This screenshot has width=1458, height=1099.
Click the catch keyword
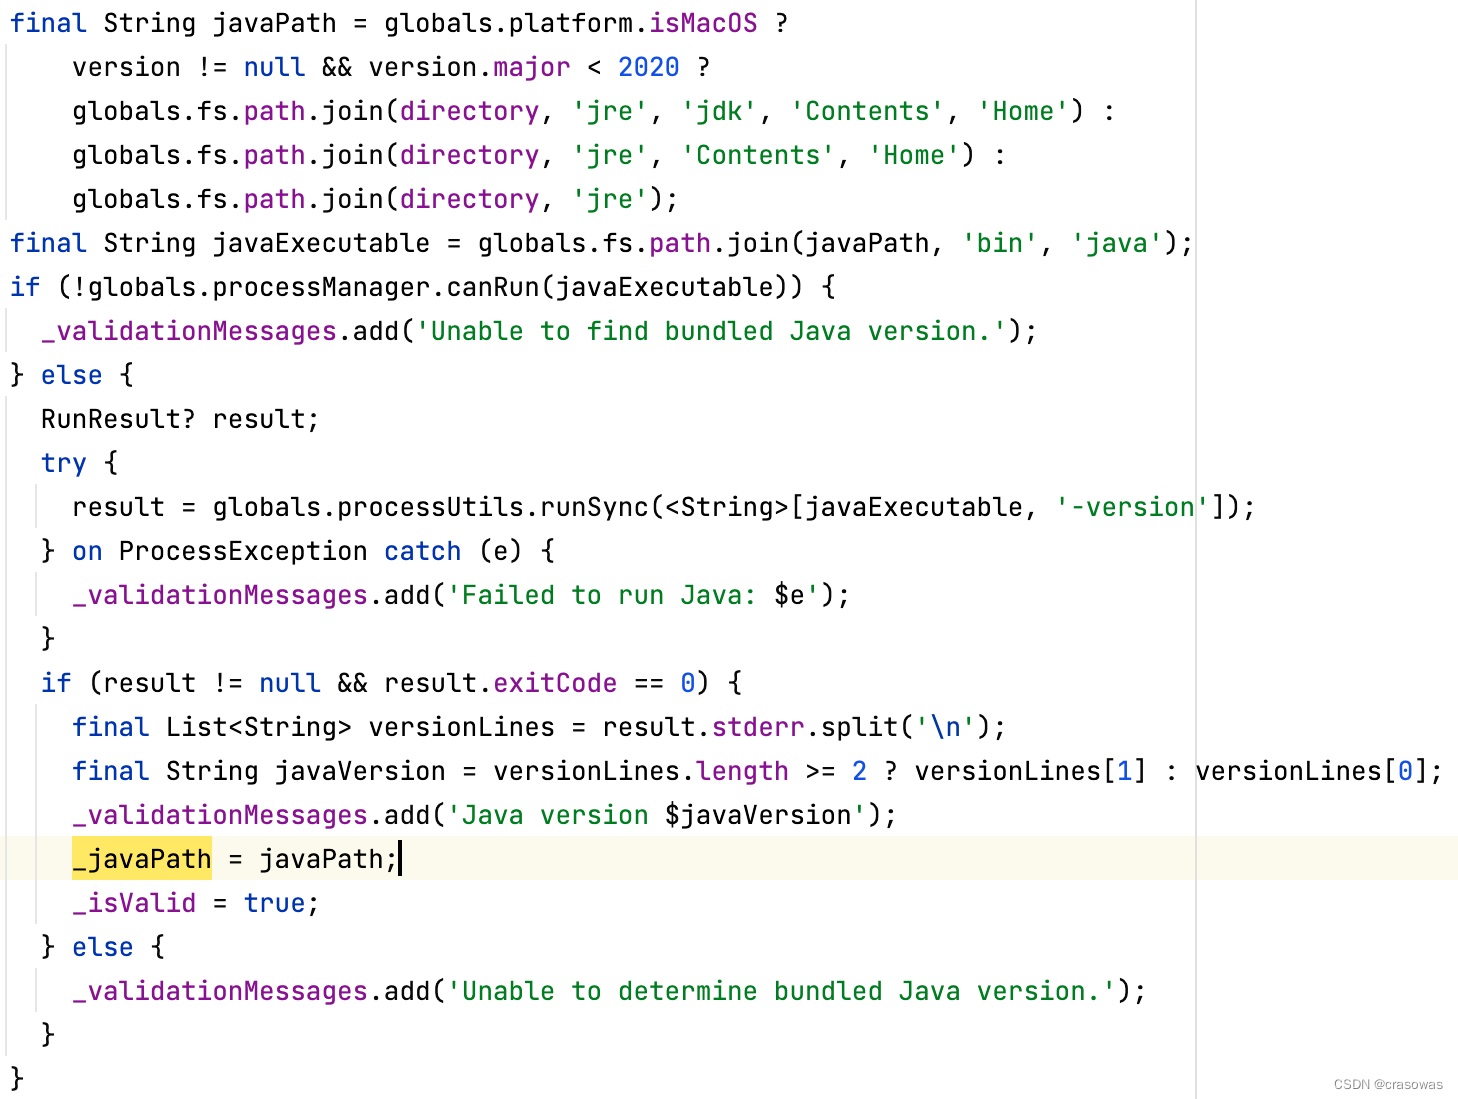coord(422,551)
